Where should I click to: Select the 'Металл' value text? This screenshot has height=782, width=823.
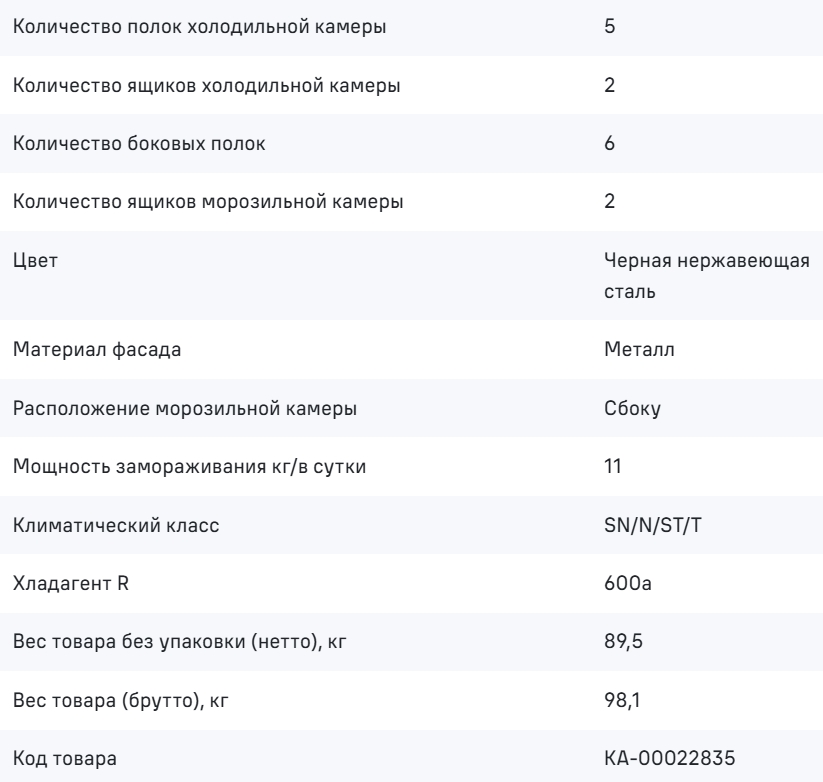[639, 350]
